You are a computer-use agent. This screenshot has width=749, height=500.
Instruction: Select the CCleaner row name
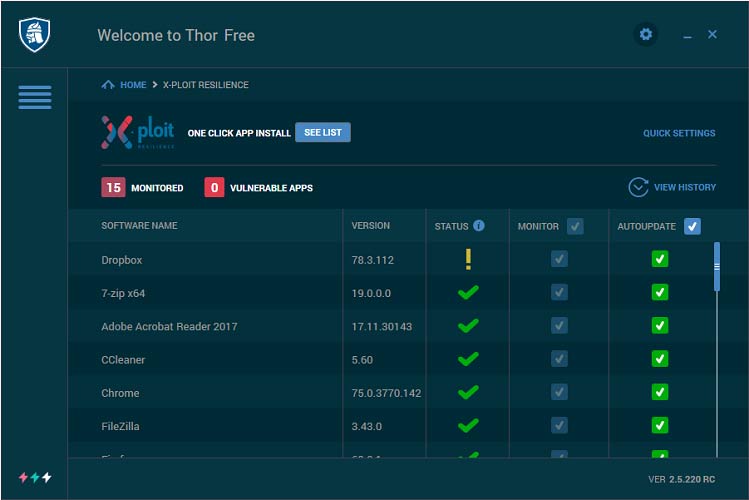[123, 360]
